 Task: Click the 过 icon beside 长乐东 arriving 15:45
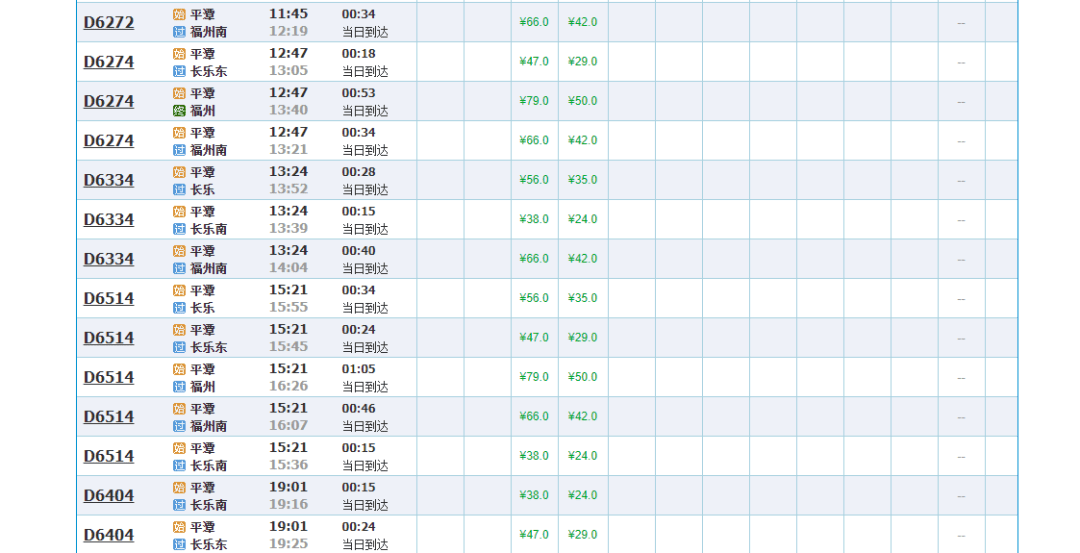179,348
